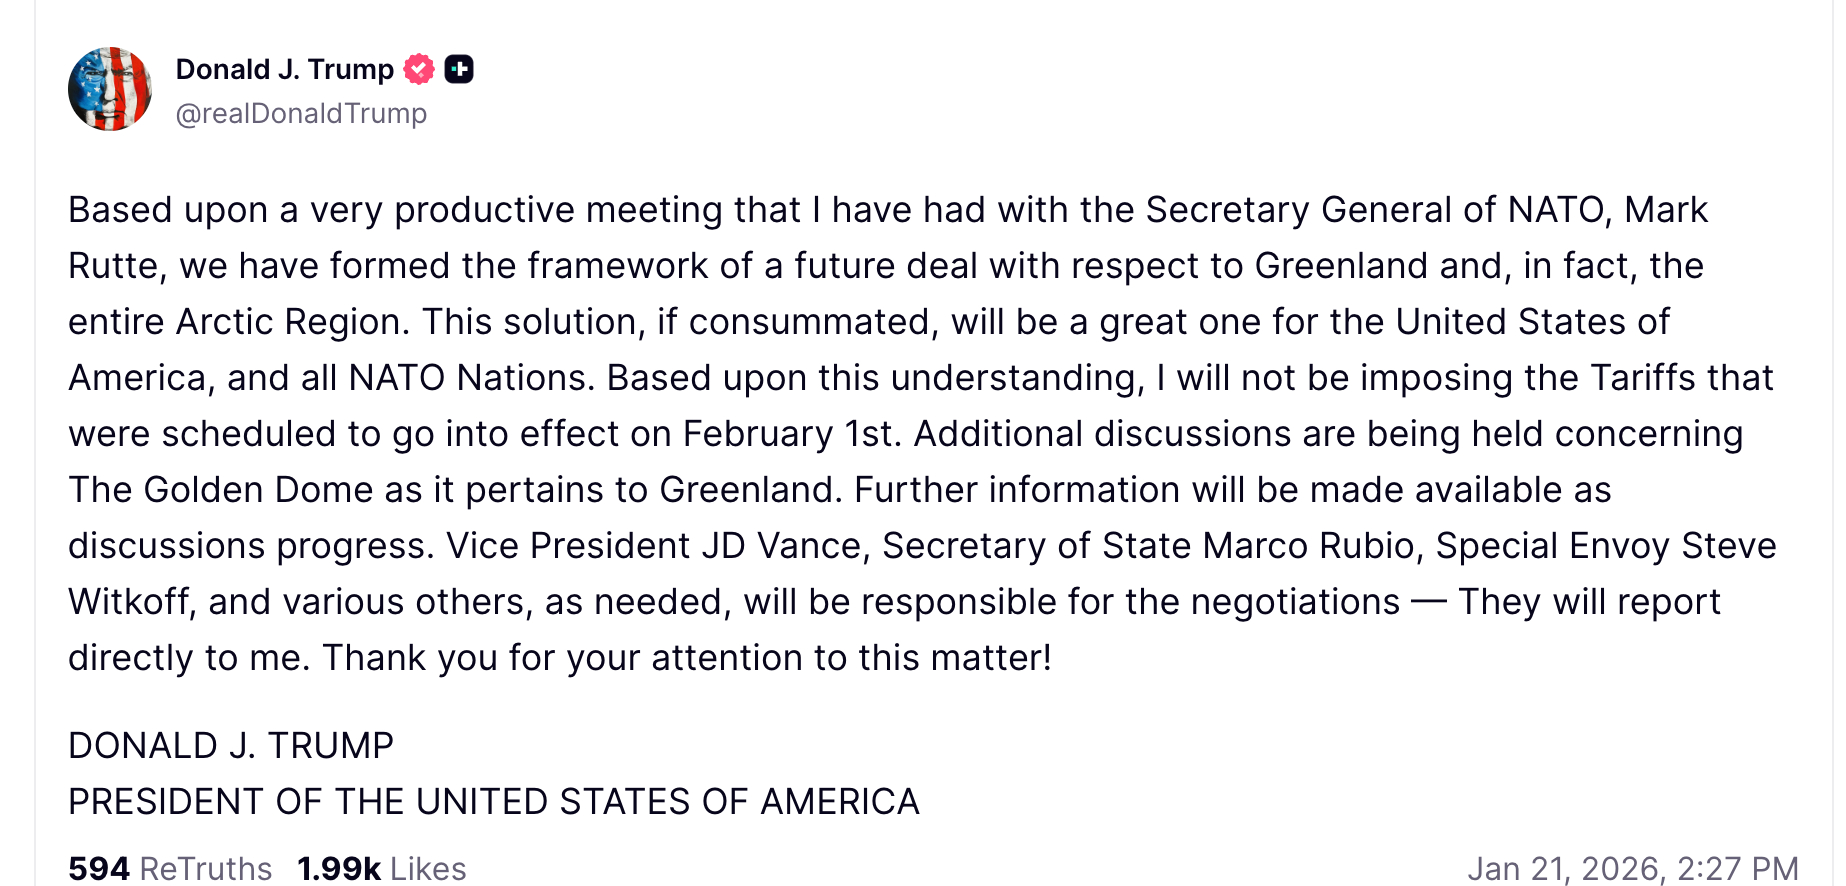
Task: View the 1.99k Likes list
Action: tap(381, 868)
